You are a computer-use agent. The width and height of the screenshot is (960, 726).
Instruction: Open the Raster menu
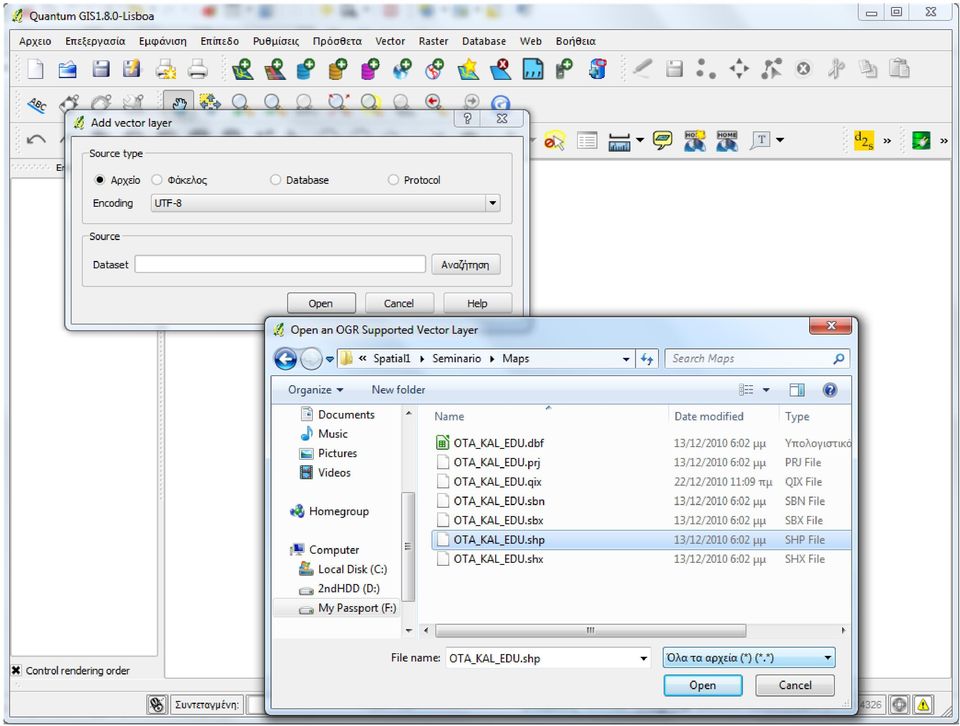pyautogui.click(x=433, y=41)
